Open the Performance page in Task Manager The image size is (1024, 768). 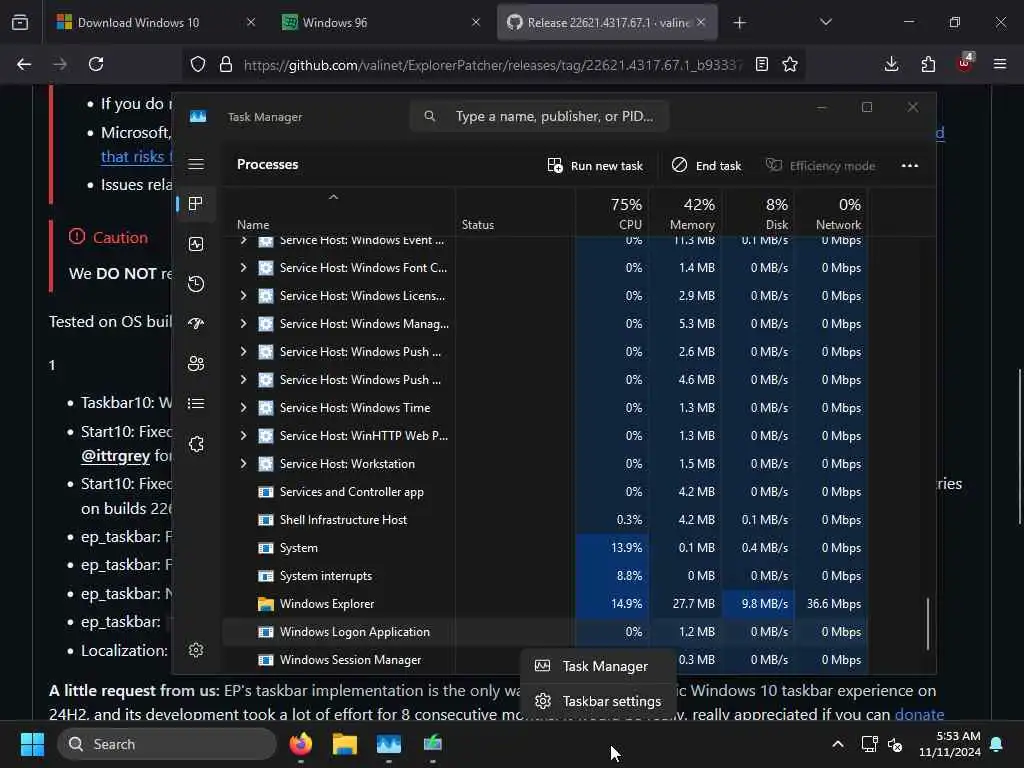196,244
